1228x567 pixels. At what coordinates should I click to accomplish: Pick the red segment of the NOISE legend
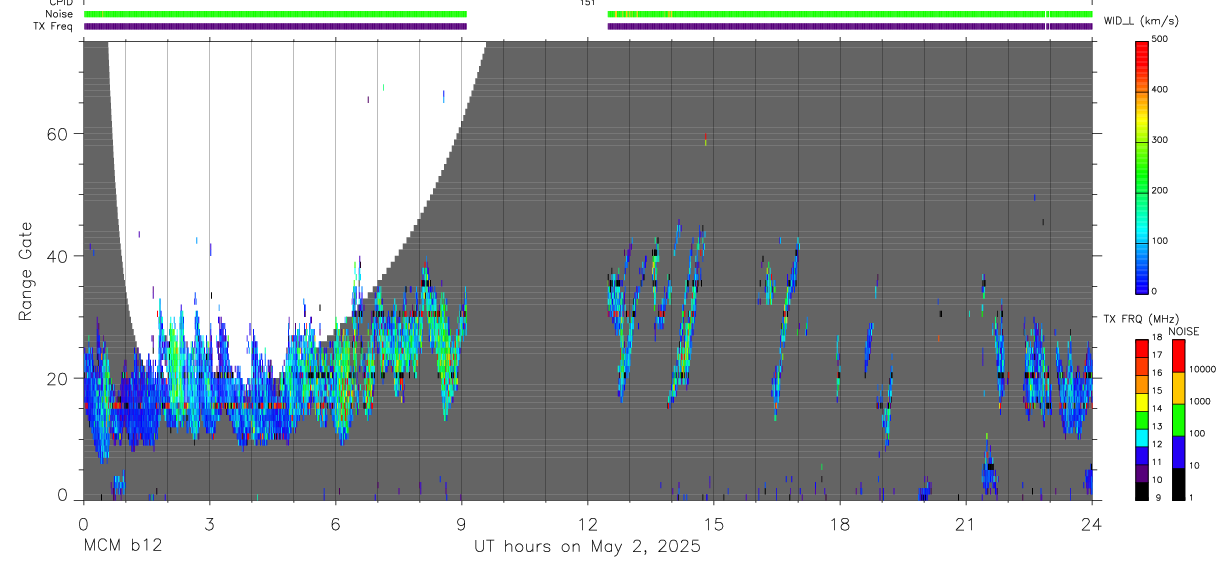coord(1178,355)
